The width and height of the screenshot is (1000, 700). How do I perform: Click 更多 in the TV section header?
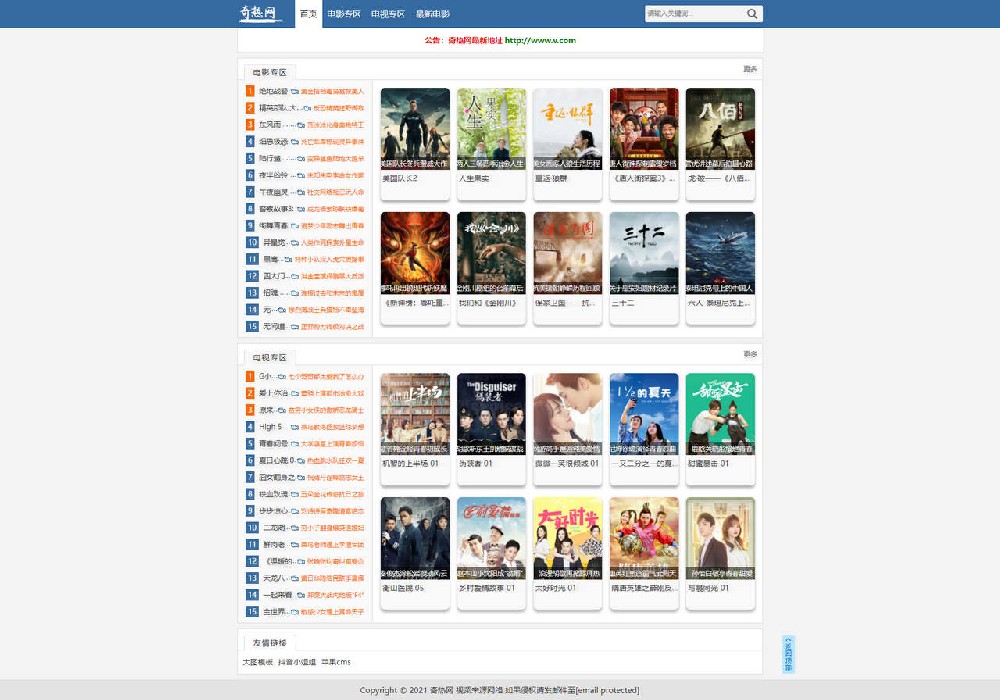click(x=750, y=354)
